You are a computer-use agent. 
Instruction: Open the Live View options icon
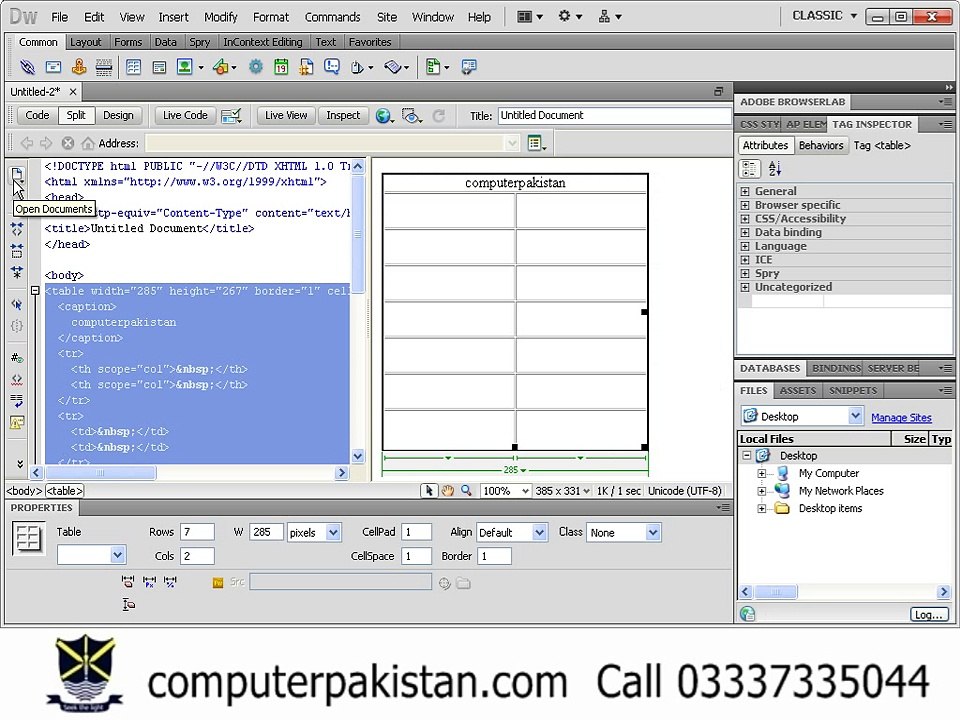click(x=231, y=115)
